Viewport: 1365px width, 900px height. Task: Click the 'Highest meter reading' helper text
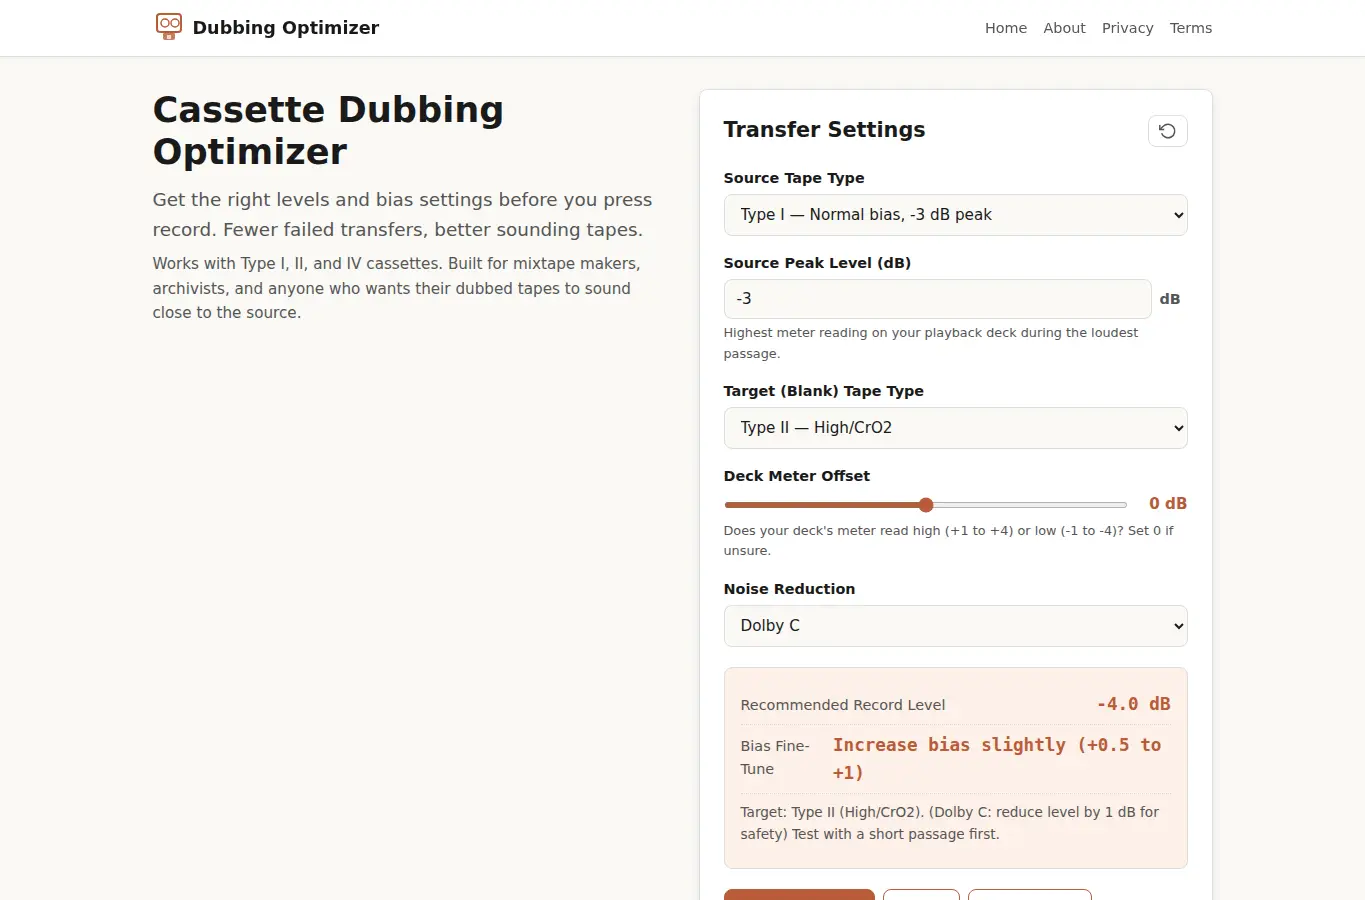(930, 343)
